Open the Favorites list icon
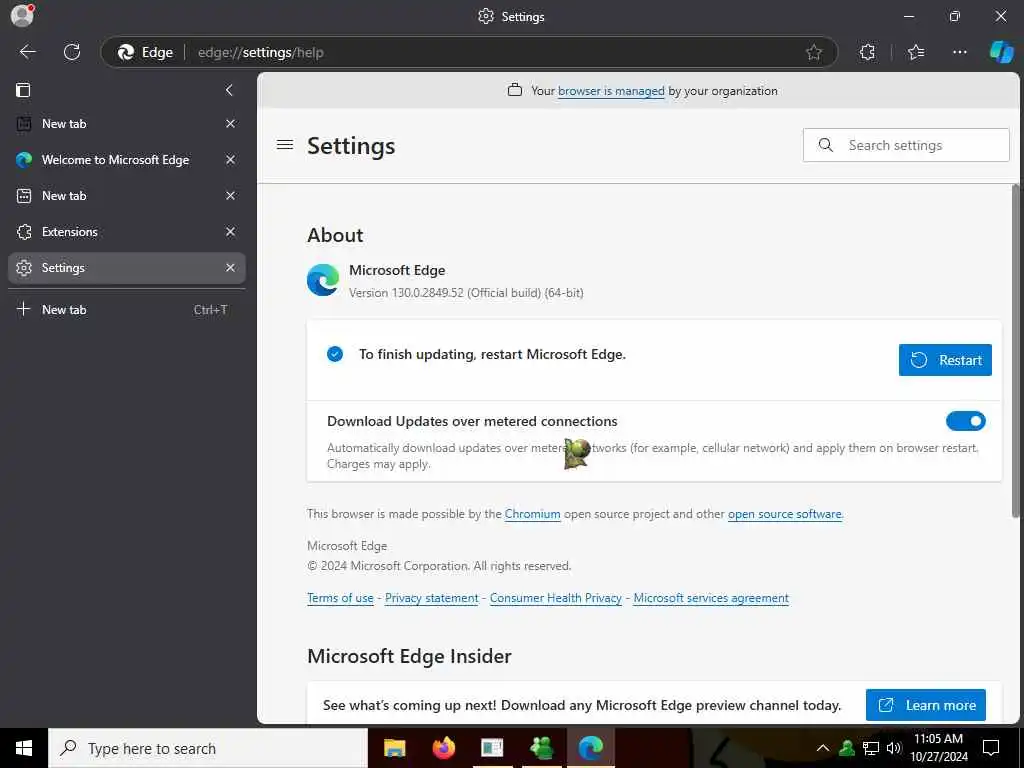The width and height of the screenshot is (1024, 768). click(916, 52)
